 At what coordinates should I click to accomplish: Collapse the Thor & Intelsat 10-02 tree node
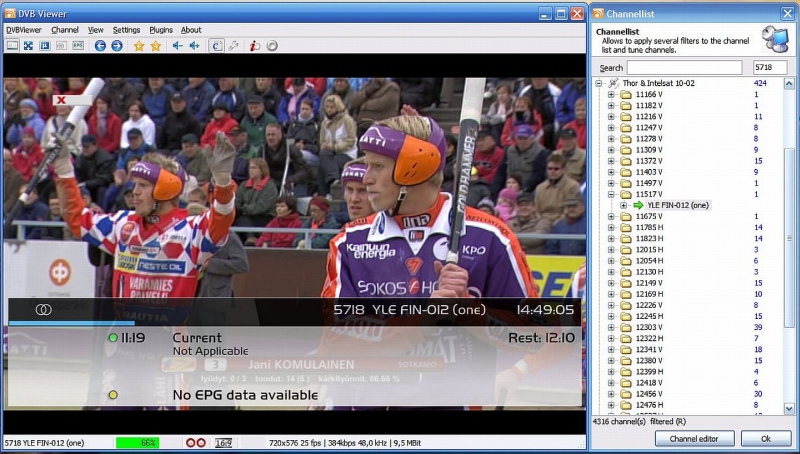(x=598, y=83)
